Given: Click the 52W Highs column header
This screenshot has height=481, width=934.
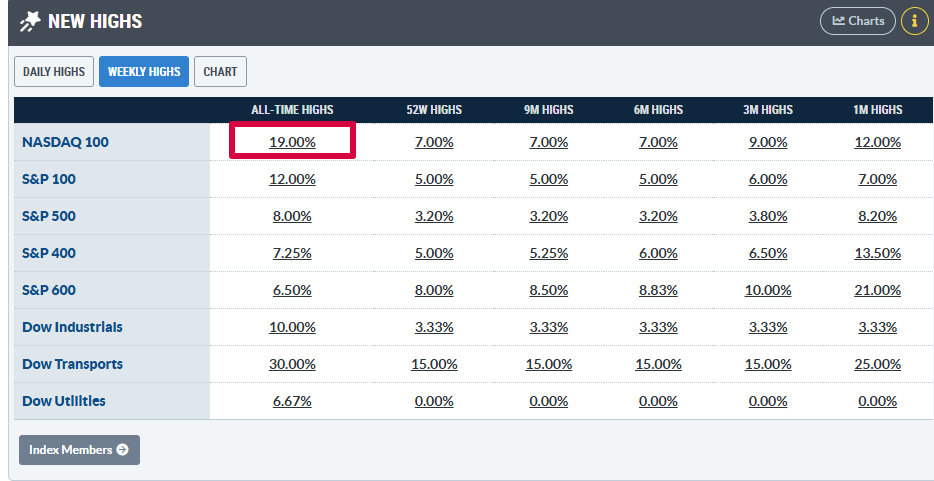Looking at the screenshot, I should point(434,110).
